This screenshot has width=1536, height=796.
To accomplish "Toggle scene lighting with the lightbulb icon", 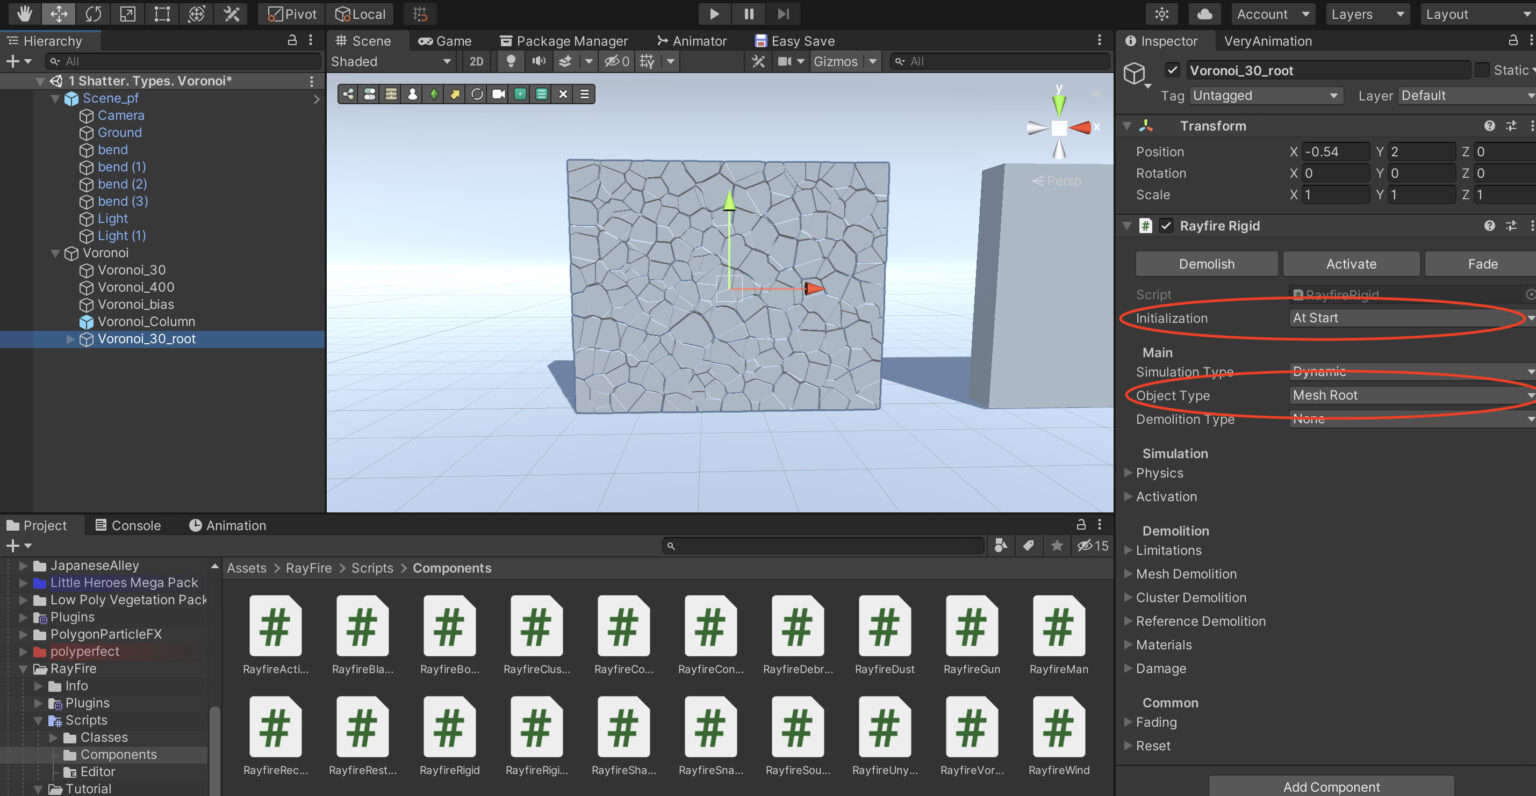I will (x=511, y=62).
